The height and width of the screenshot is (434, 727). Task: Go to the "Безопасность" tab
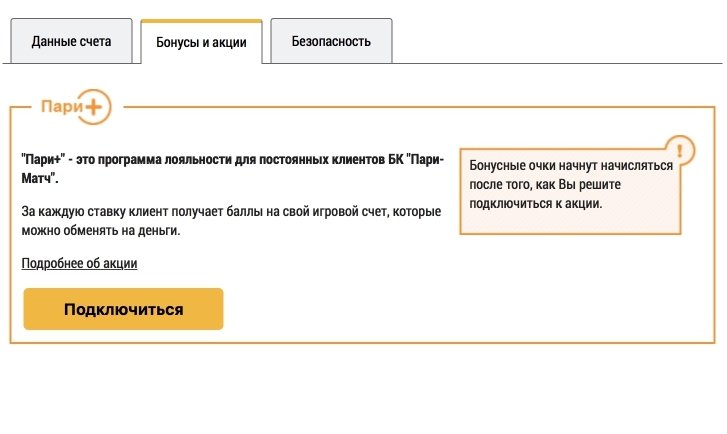coord(331,42)
